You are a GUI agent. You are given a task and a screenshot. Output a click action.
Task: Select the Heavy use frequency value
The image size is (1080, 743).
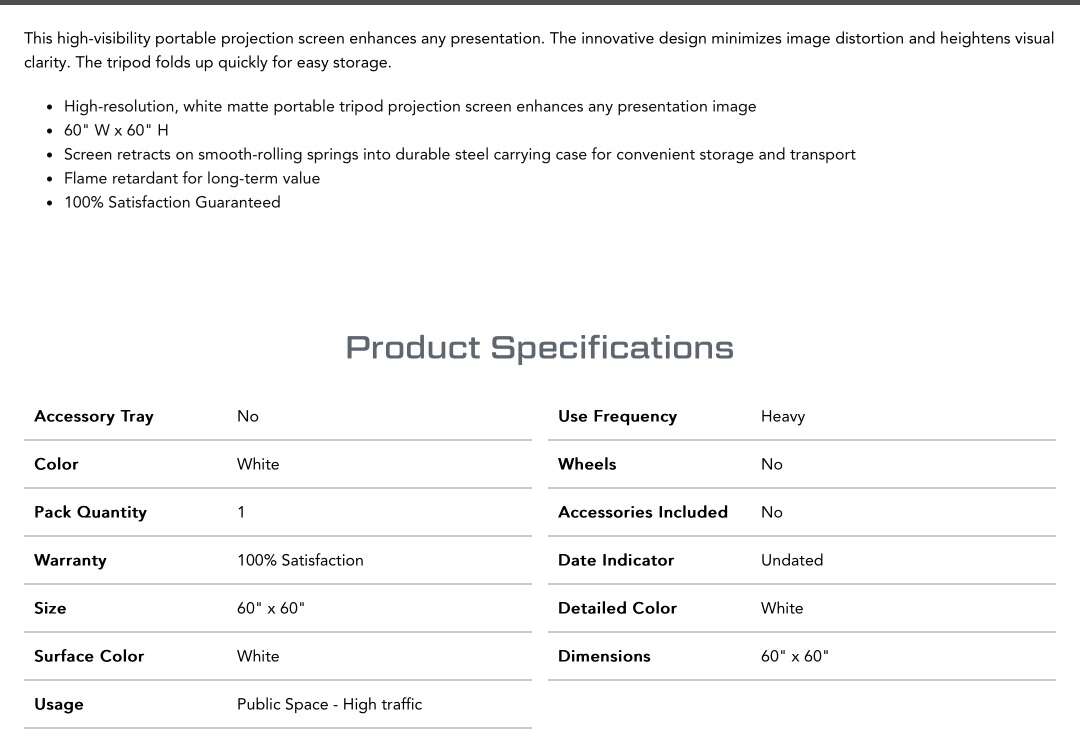[x=782, y=416]
